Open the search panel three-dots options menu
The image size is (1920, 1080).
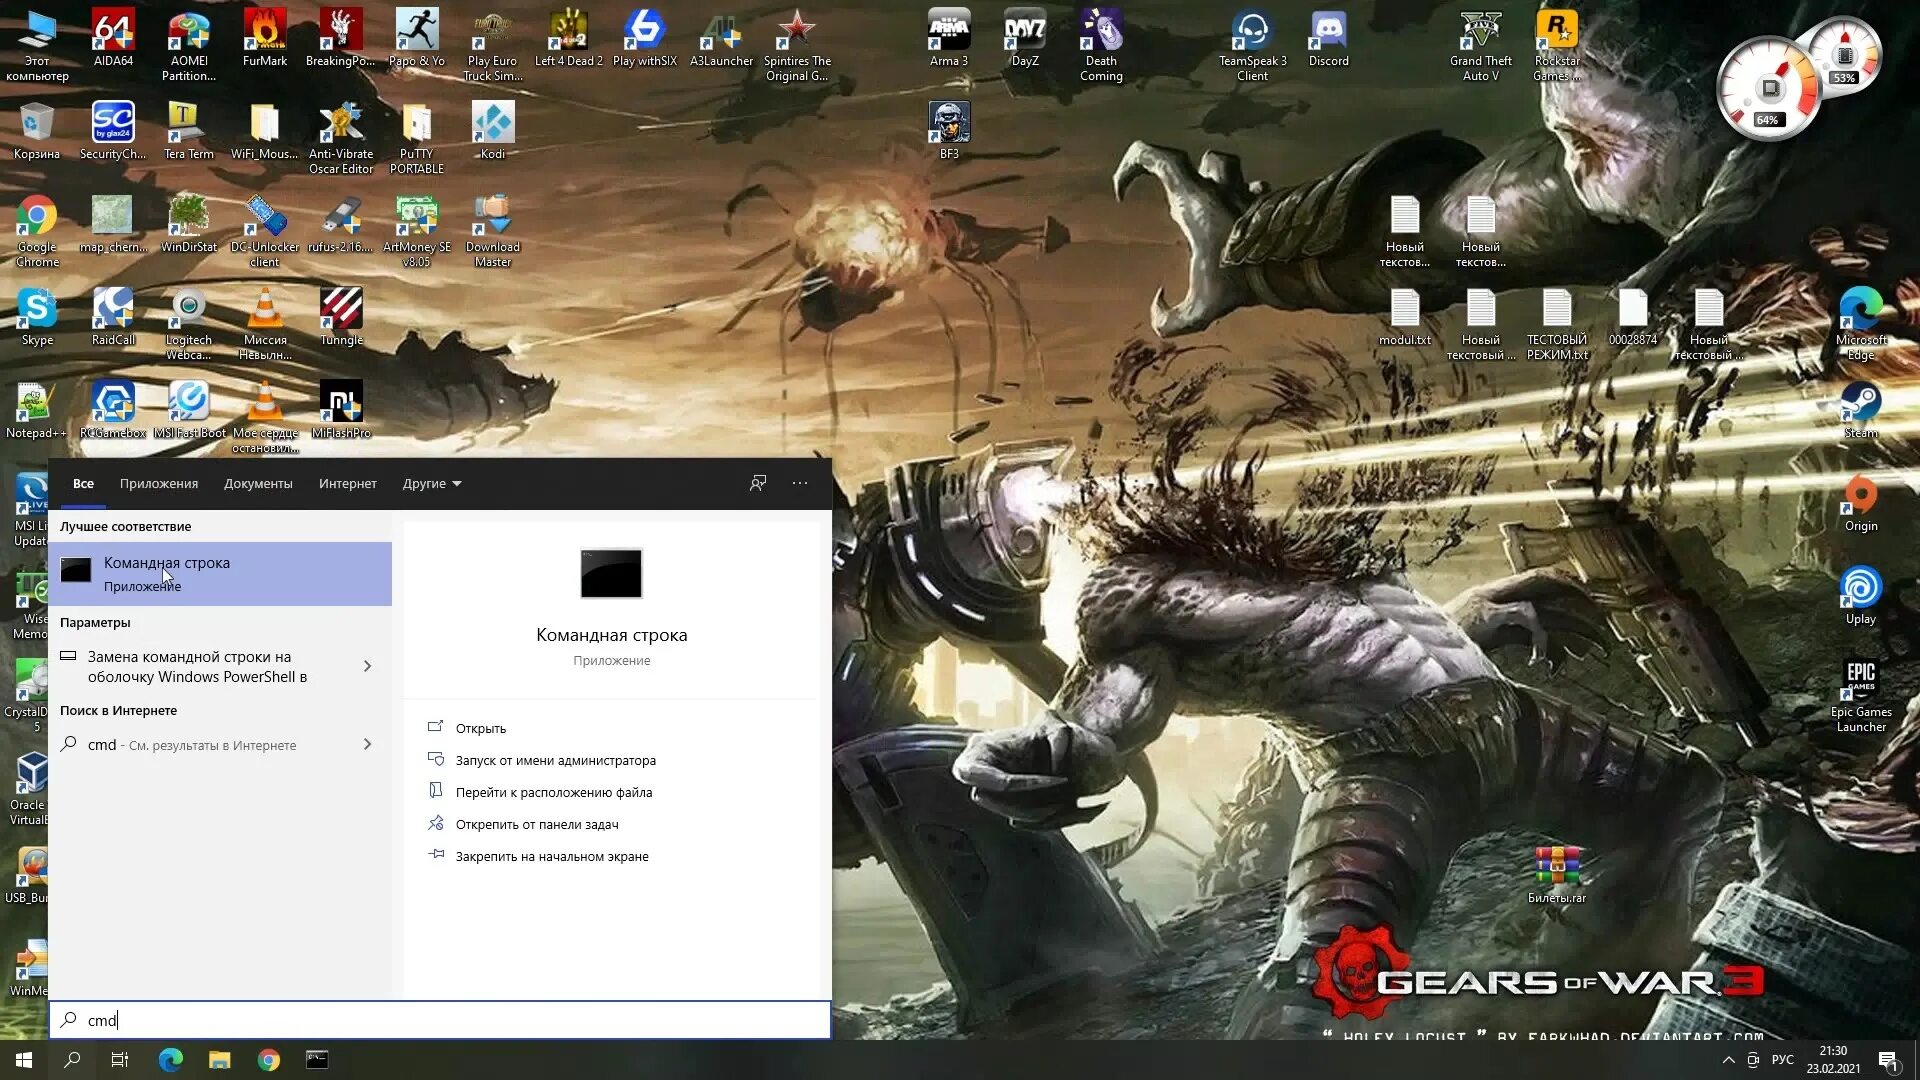800,483
